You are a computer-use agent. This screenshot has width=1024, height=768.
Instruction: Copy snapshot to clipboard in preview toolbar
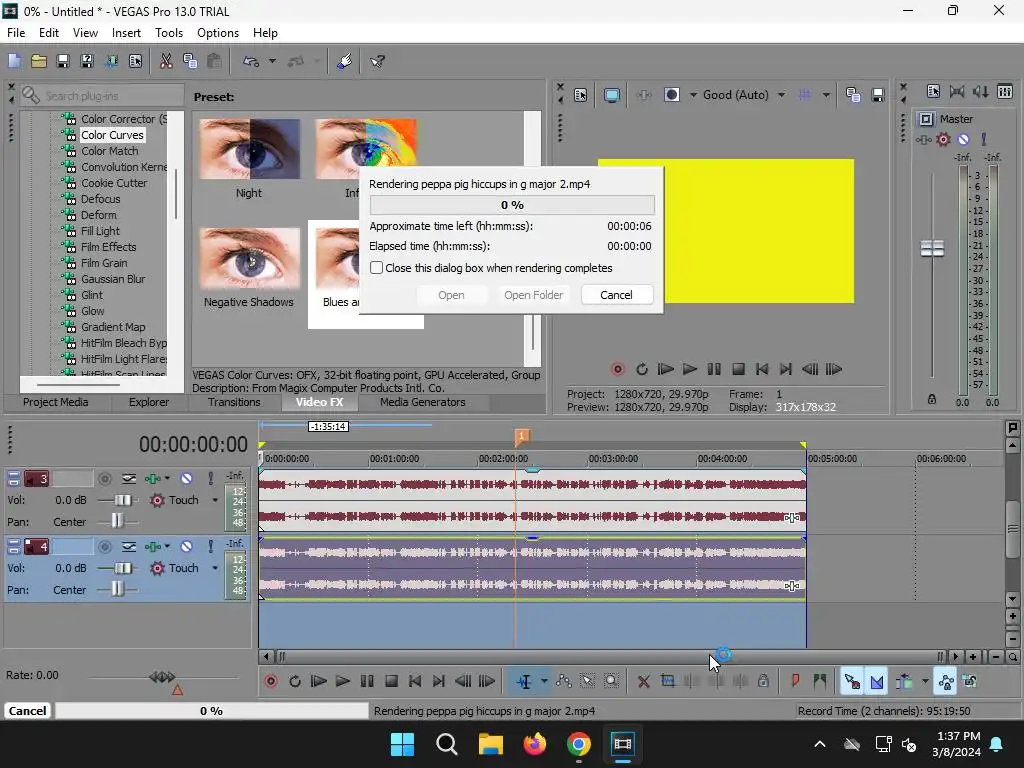(x=853, y=95)
